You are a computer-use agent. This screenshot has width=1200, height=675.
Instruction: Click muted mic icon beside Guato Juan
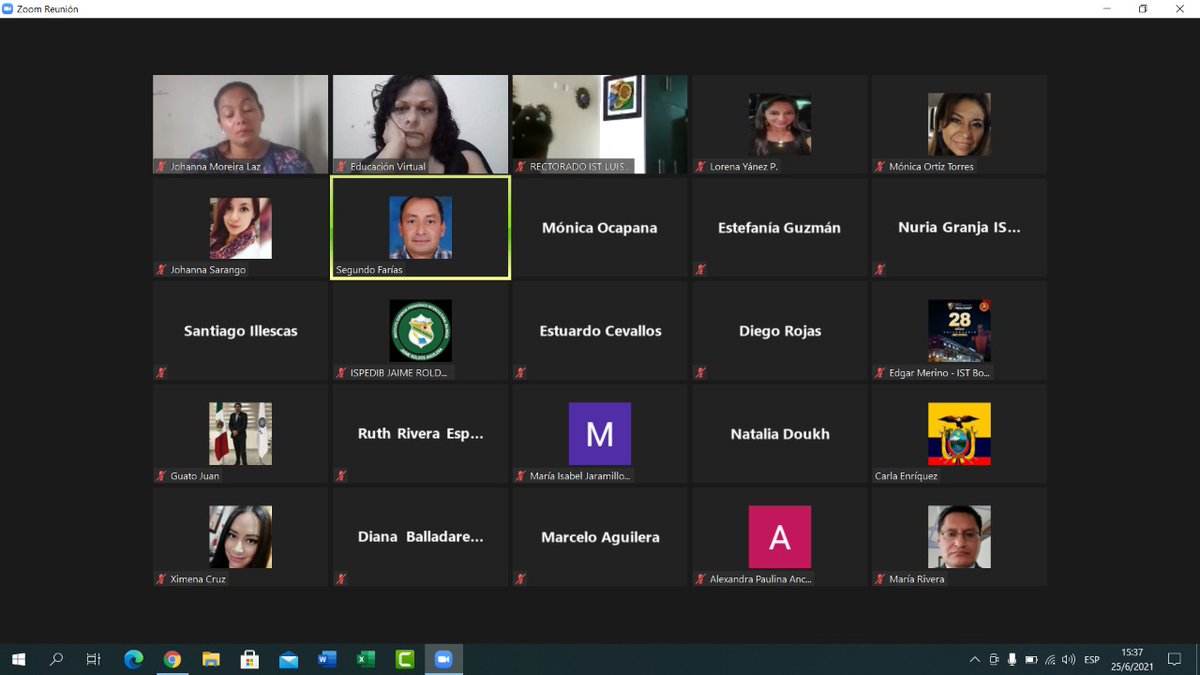click(161, 476)
